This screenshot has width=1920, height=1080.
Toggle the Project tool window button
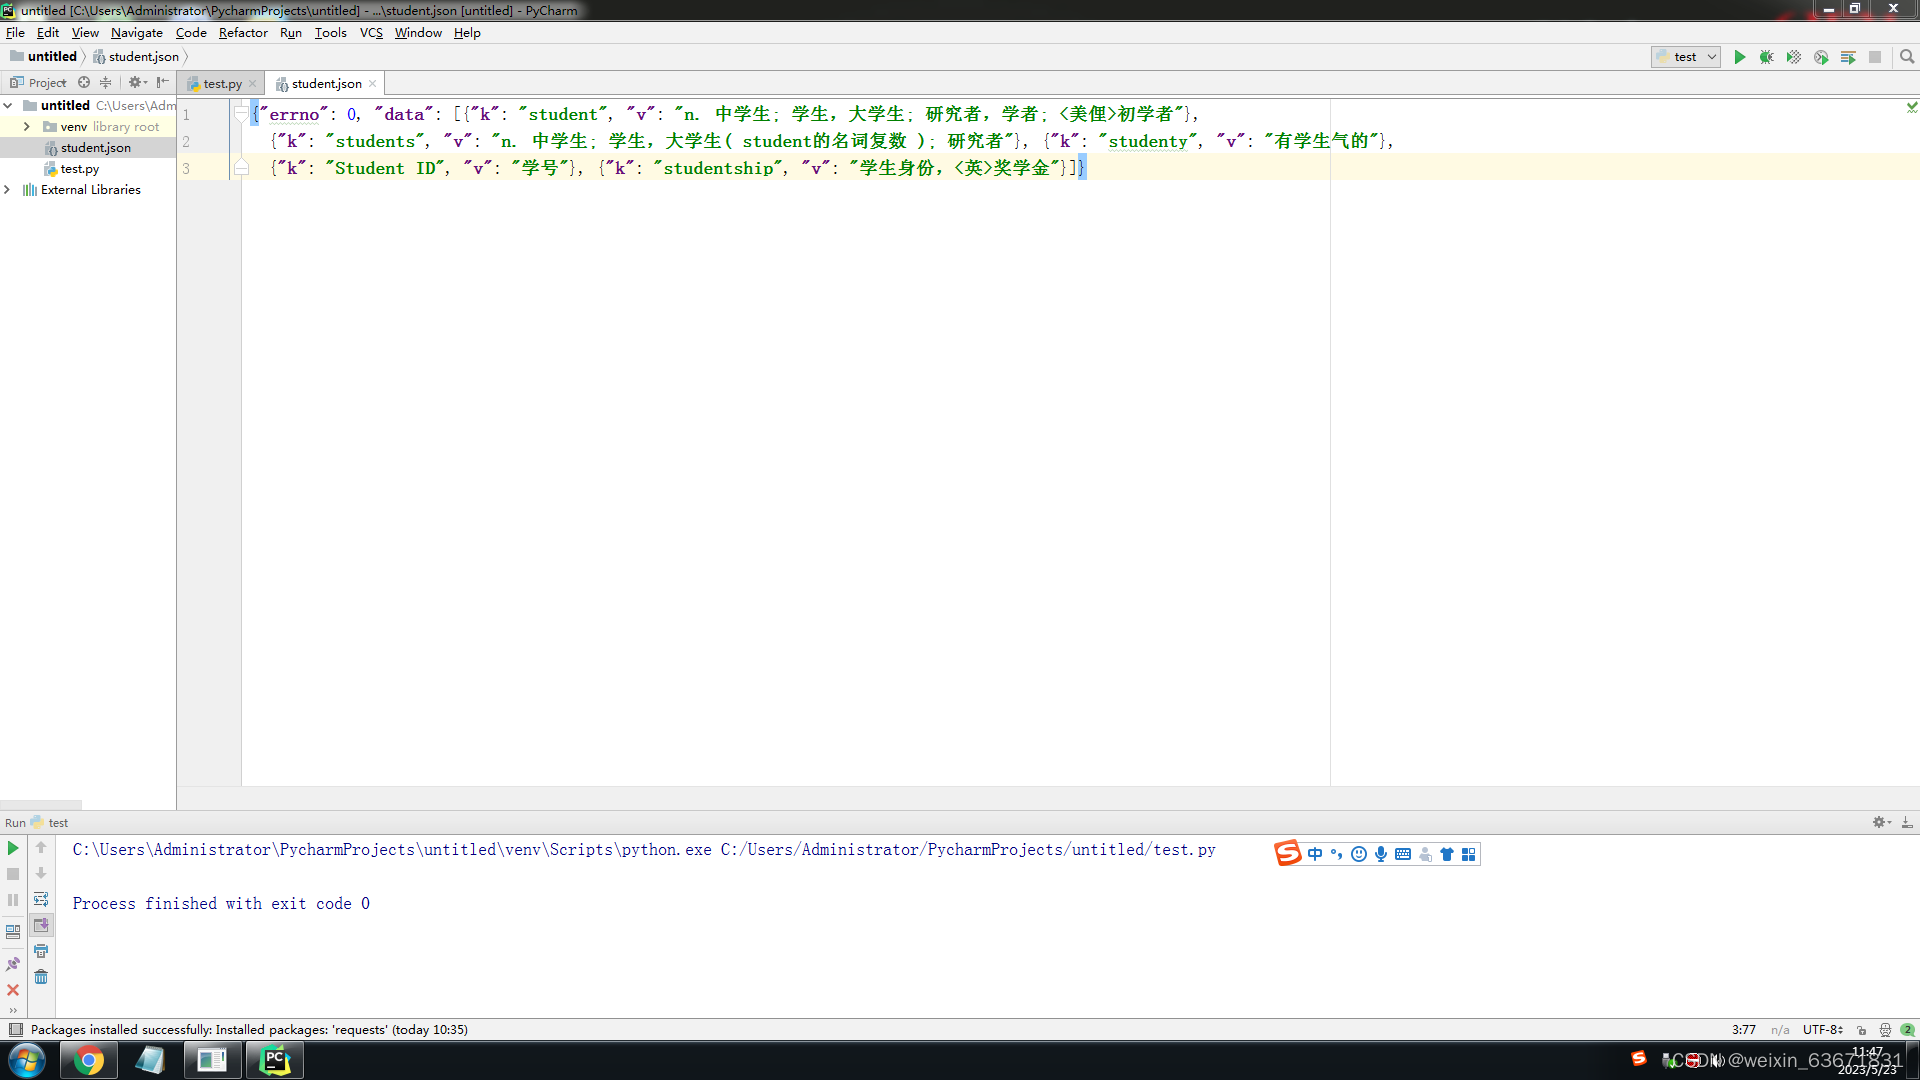38,83
